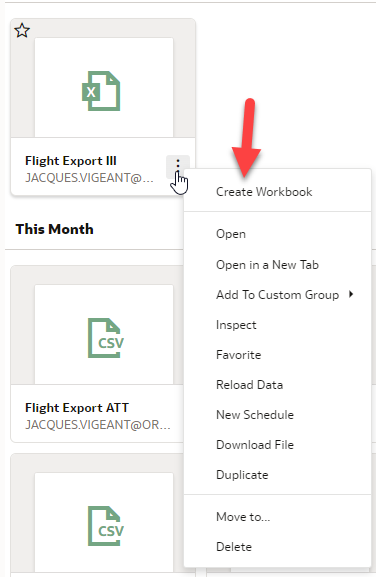Click the three-dot menu on Flight Export III
376x577 pixels.
pyautogui.click(x=178, y=164)
